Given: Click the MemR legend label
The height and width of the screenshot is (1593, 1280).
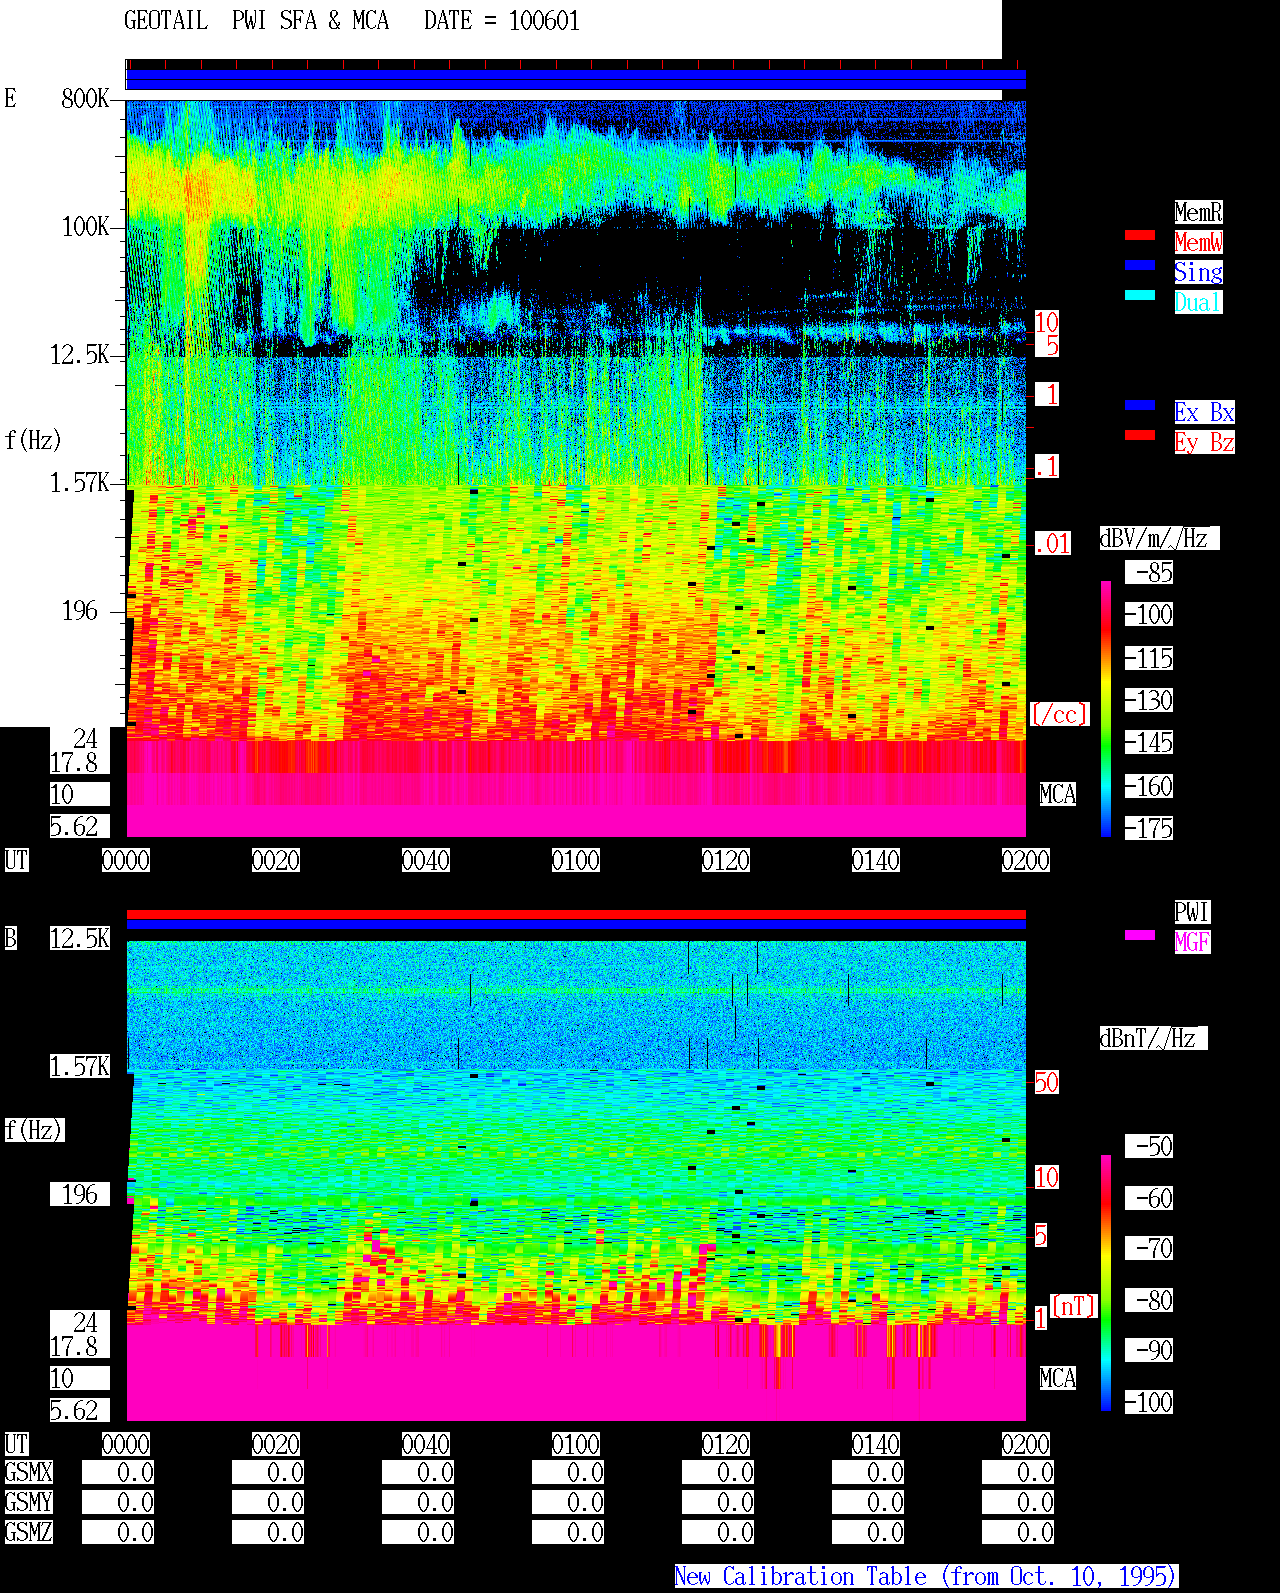Looking at the screenshot, I should [x=1198, y=212].
